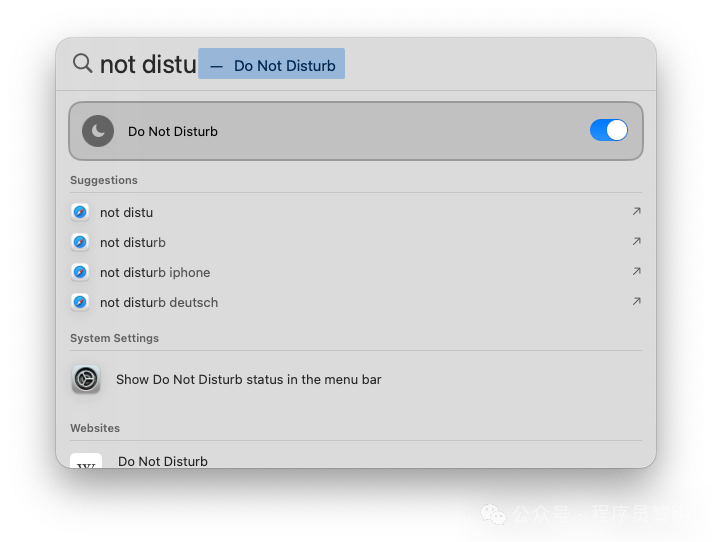This screenshot has width=712, height=542.
Task: Click the arrow for "not disturb" suggestion
Action: 637,241
